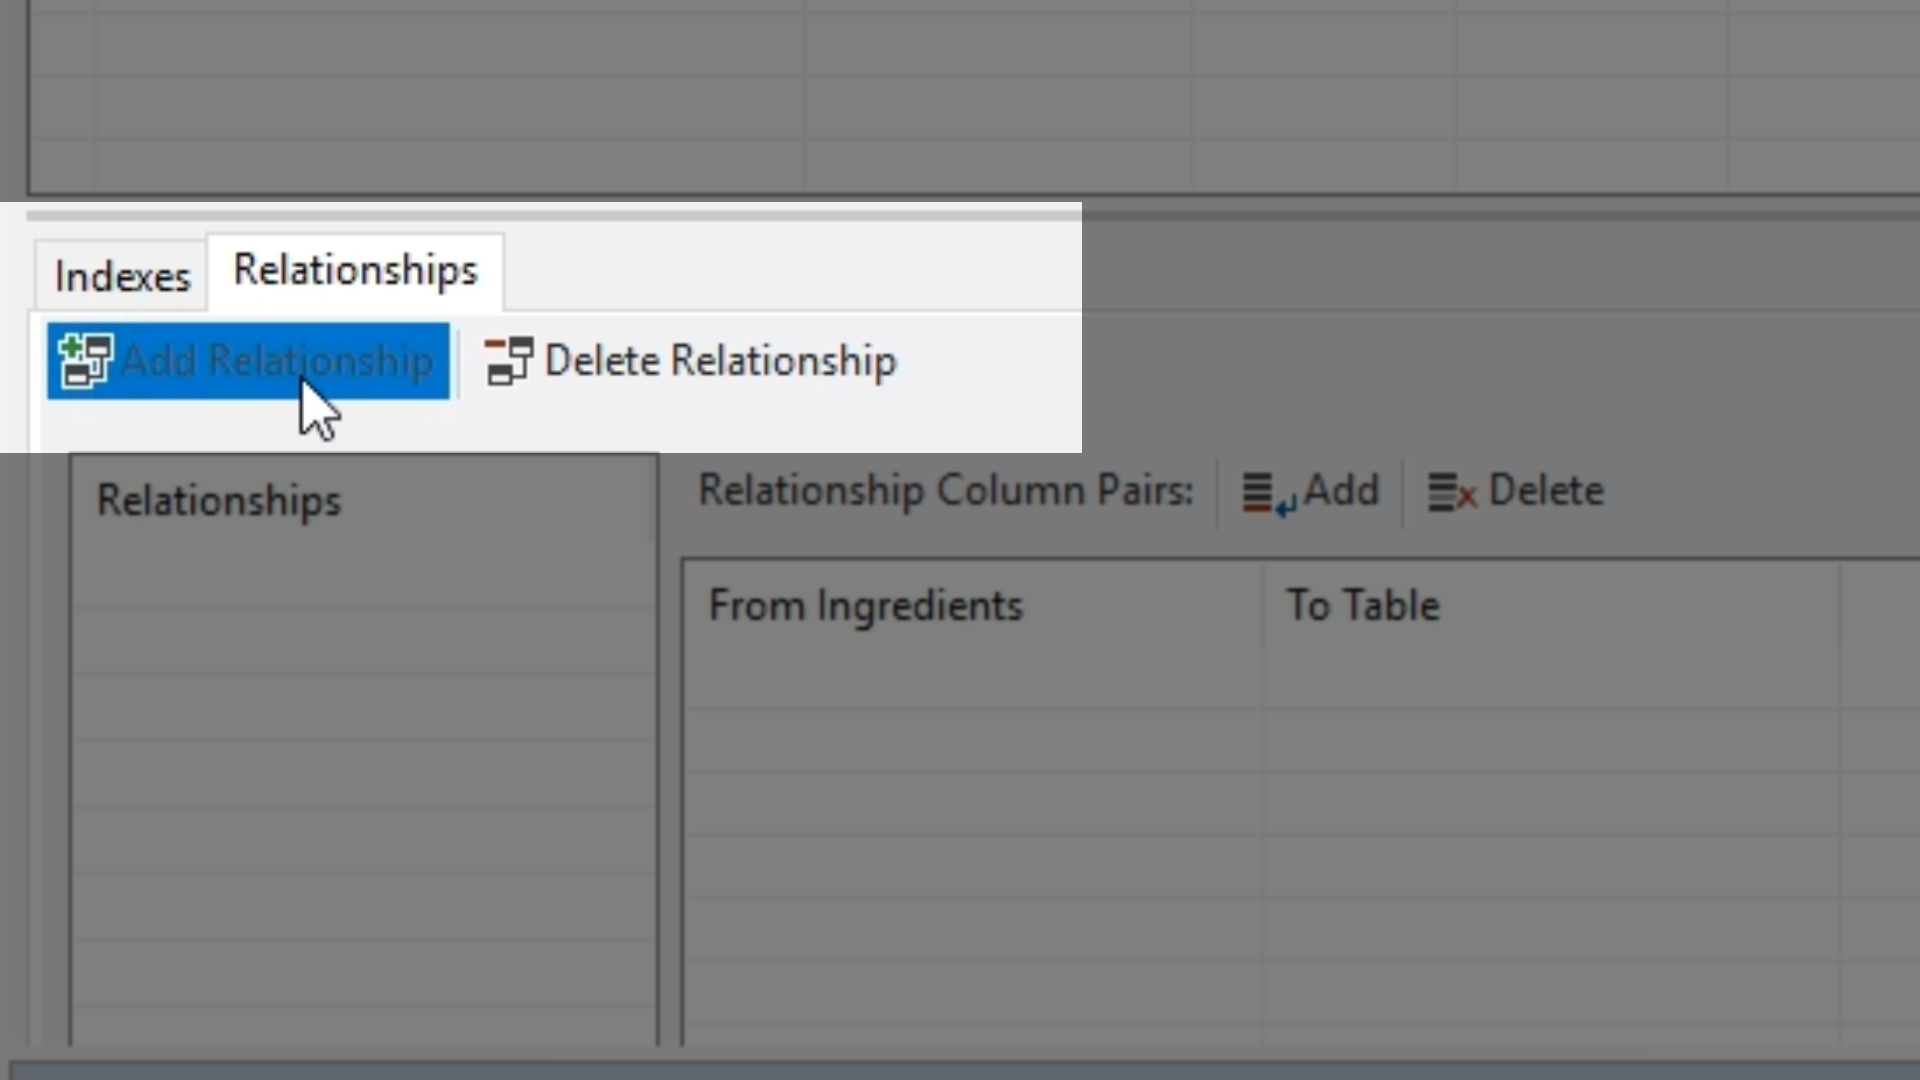Click the Add text beside Column Pairs
This screenshot has height=1080, width=1920.
tap(1341, 491)
